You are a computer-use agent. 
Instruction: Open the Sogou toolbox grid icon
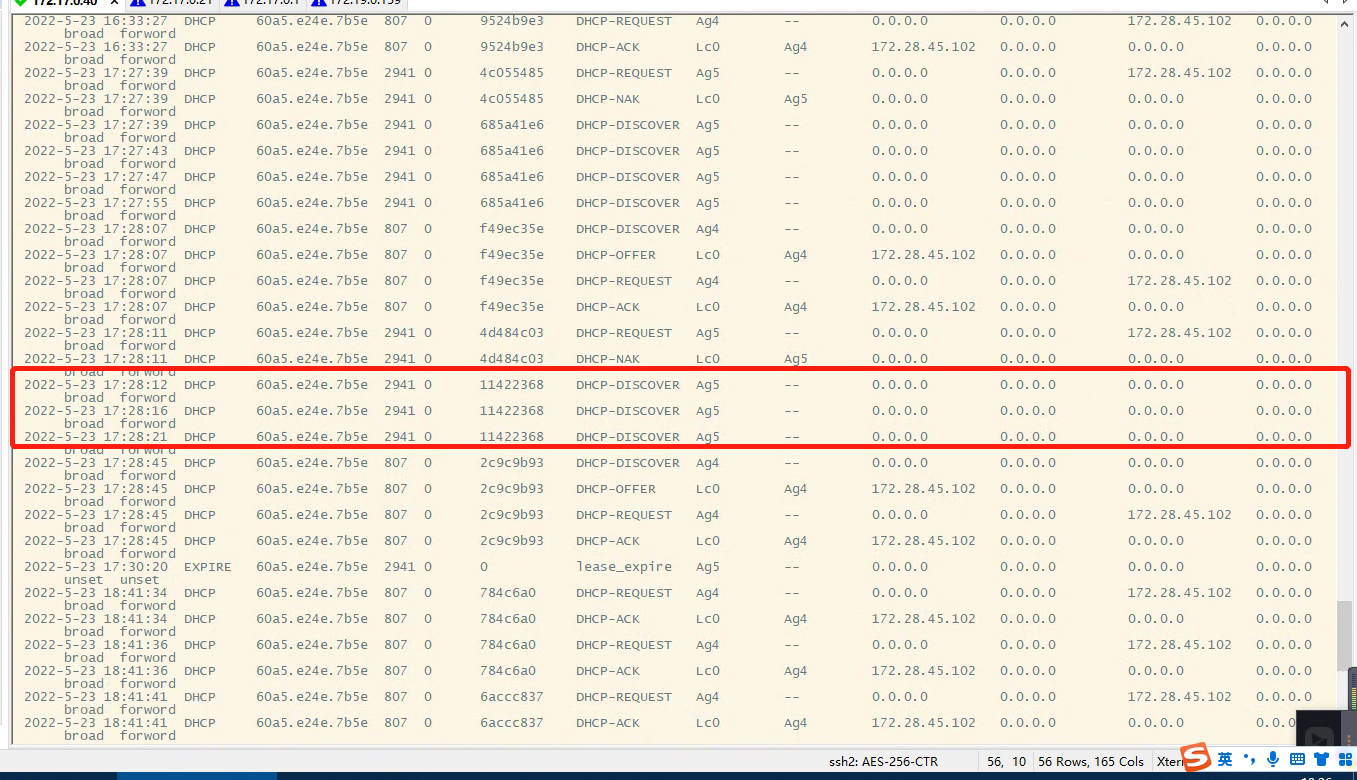pos(1344,759)
